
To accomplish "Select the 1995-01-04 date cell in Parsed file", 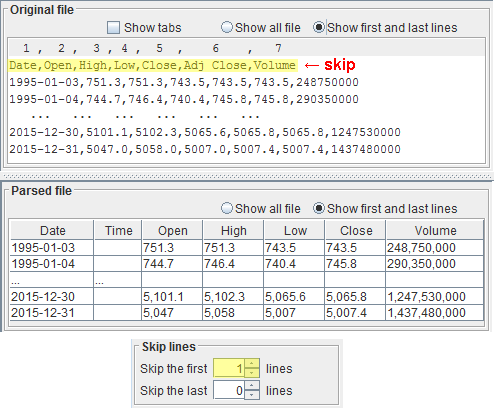I will tap(52, 264).
